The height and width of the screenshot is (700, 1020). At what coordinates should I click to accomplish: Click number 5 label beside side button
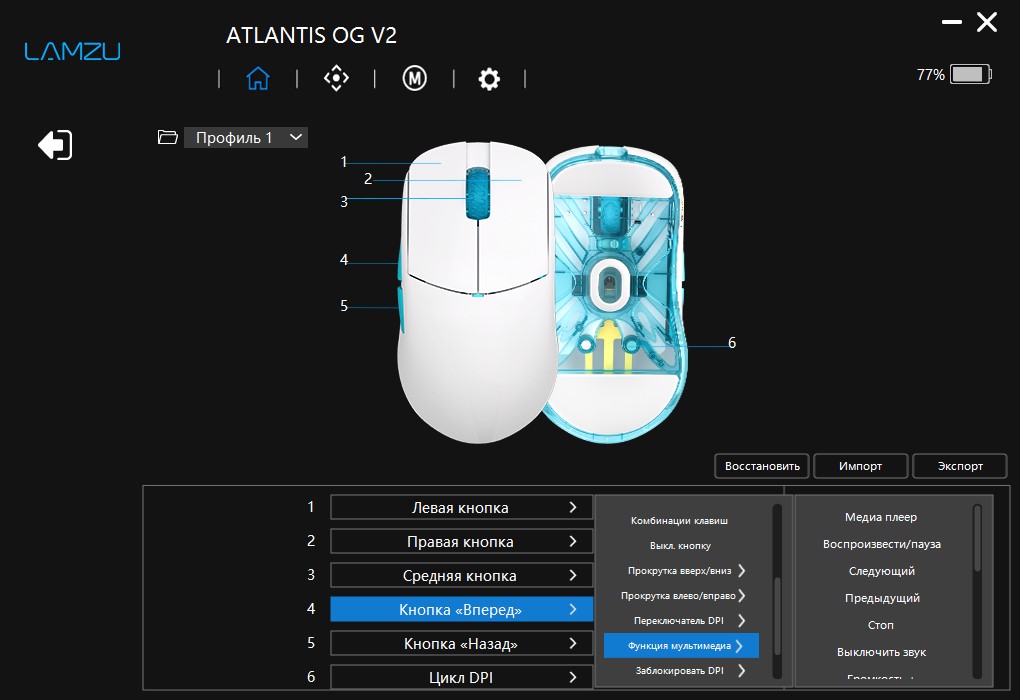point(343,306)
